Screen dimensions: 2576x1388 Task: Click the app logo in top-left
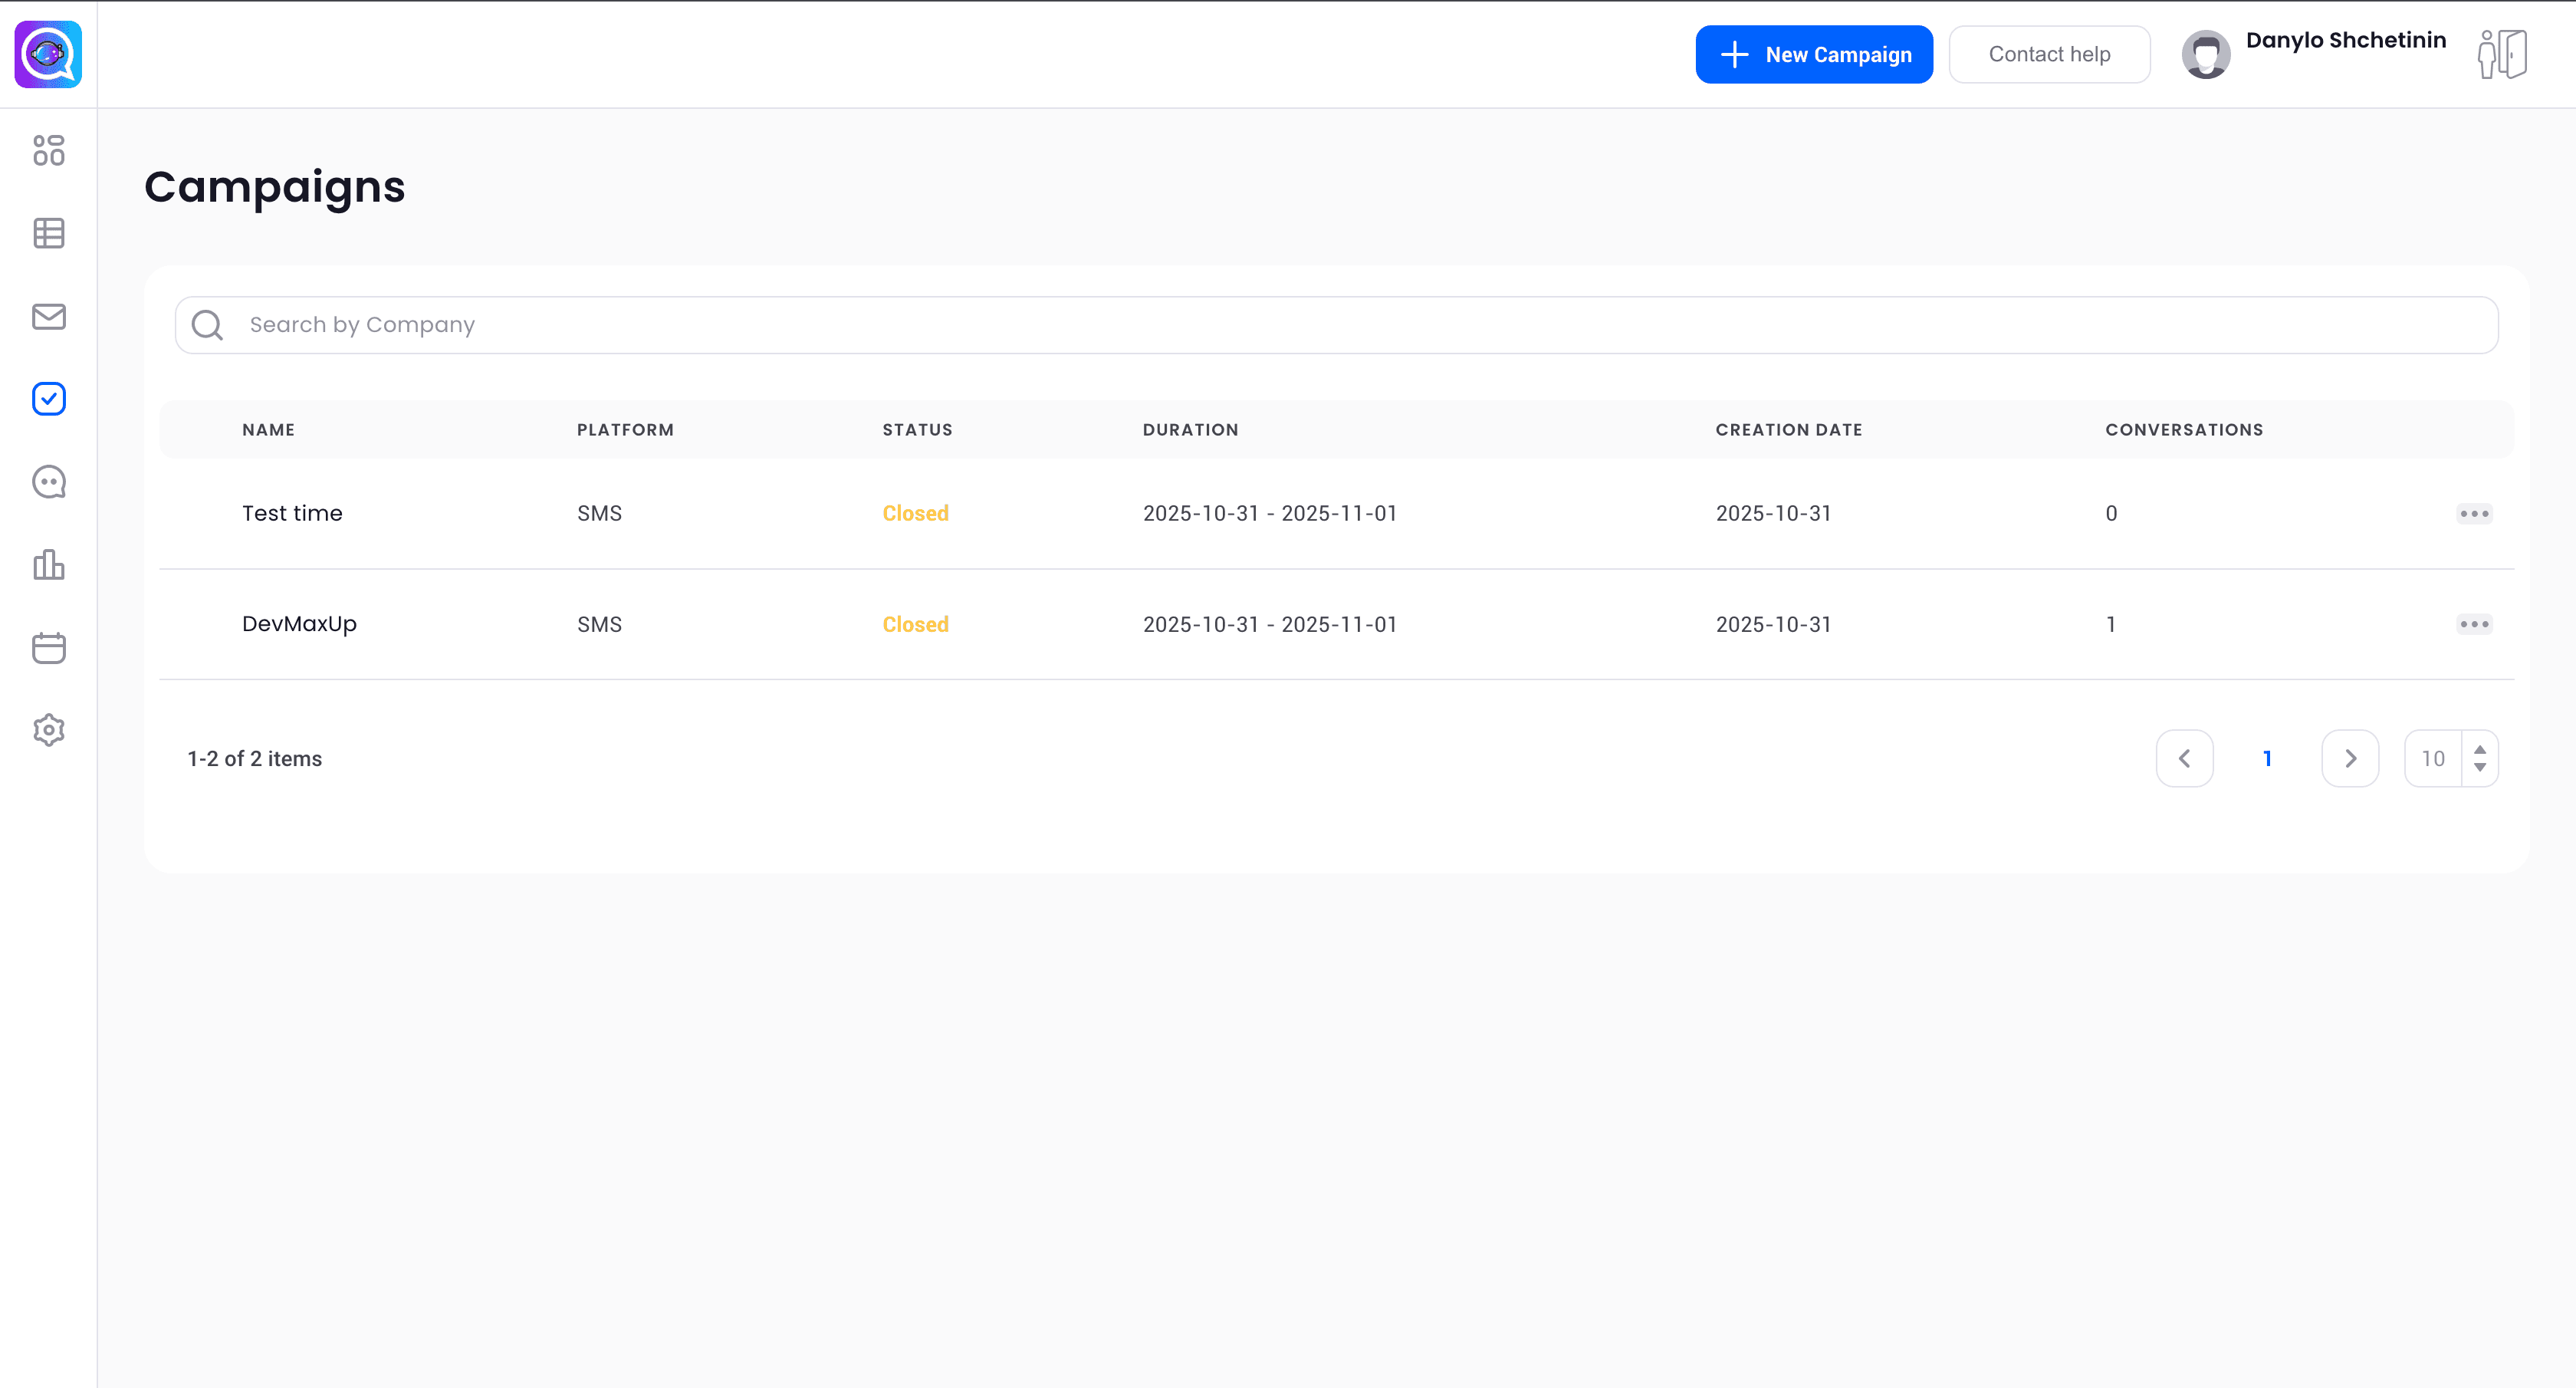[x=48, y=54]
